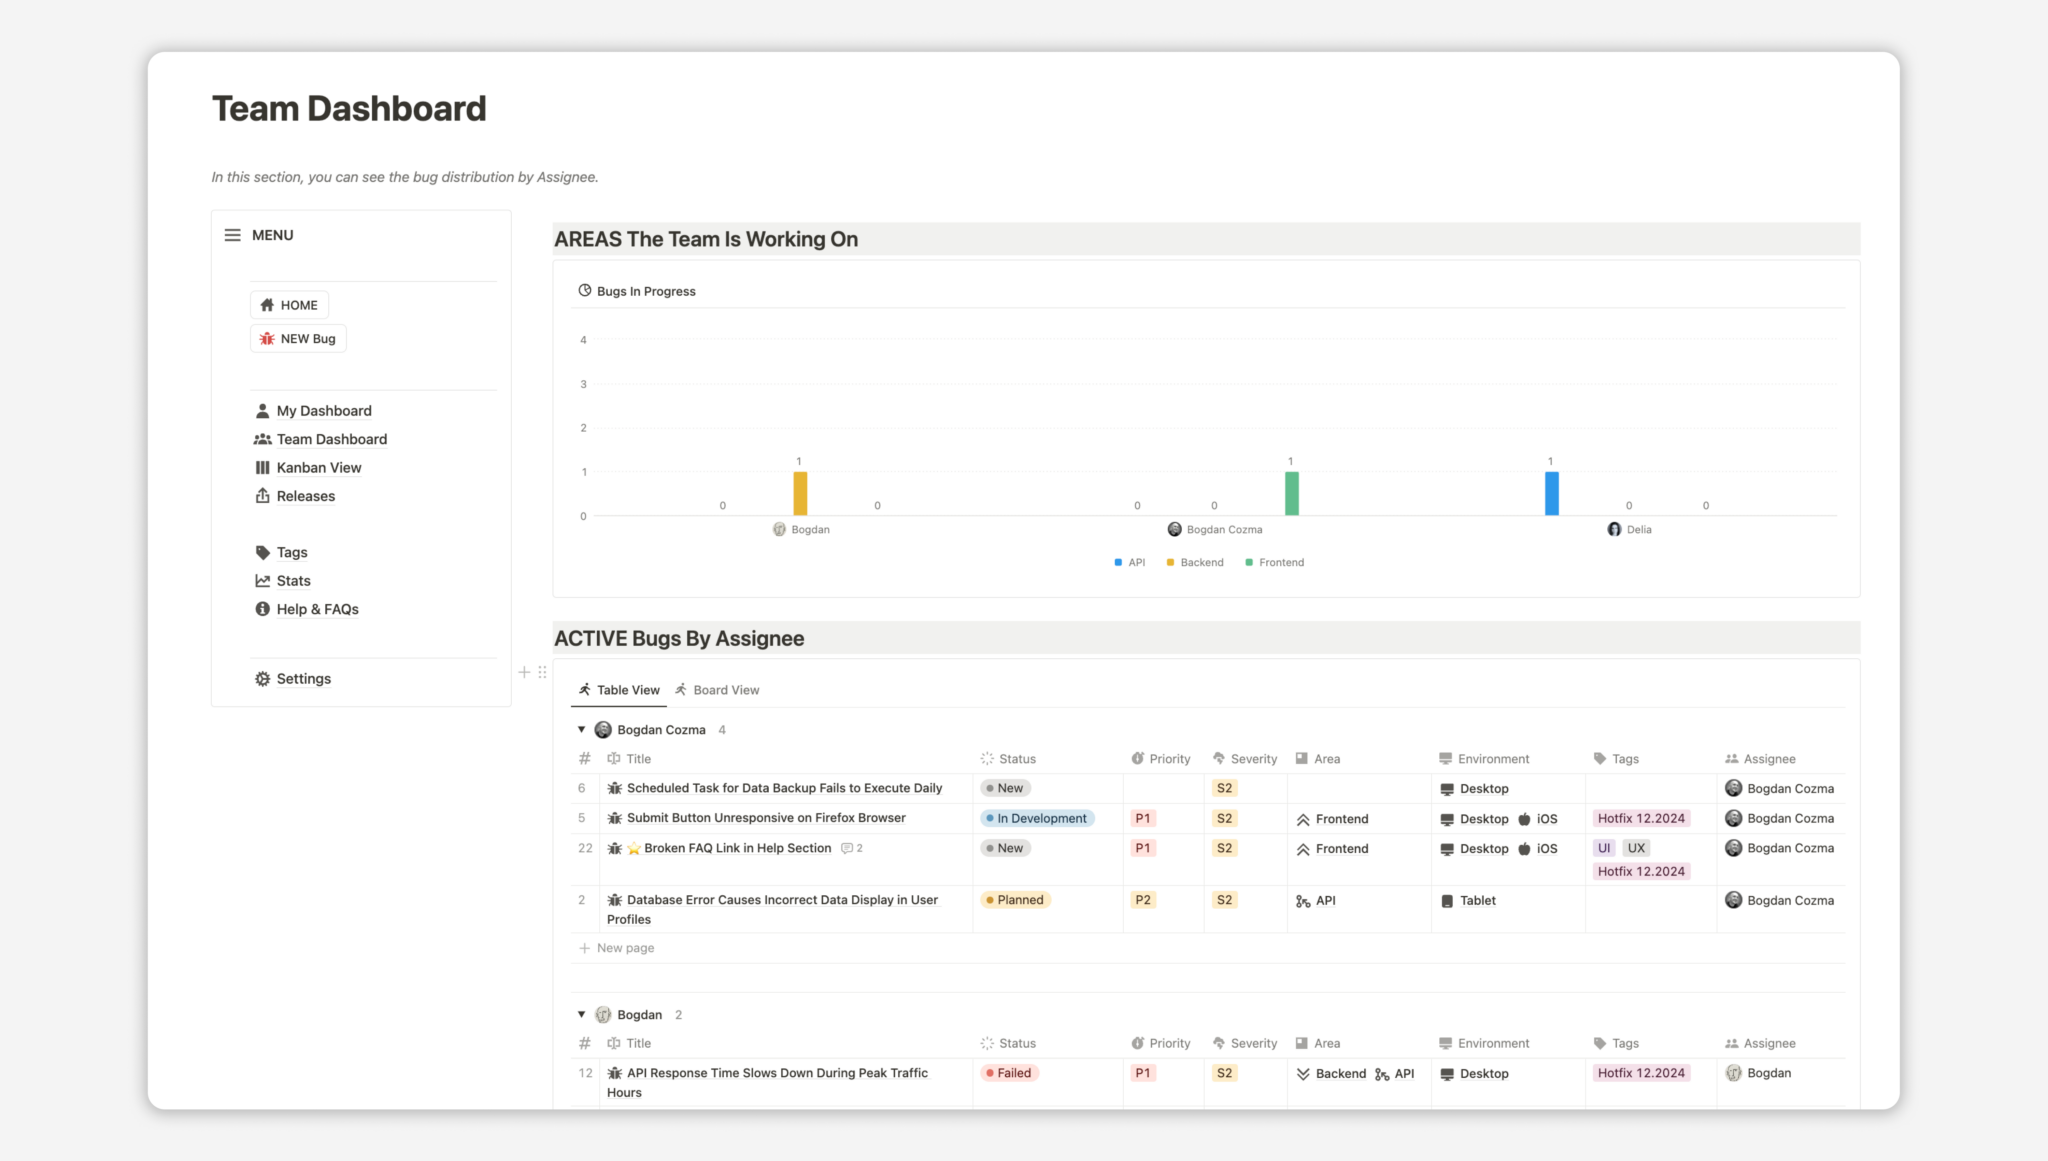Open the In Development status dropdown
2048x1161 pixels.
pos(1037,818)
